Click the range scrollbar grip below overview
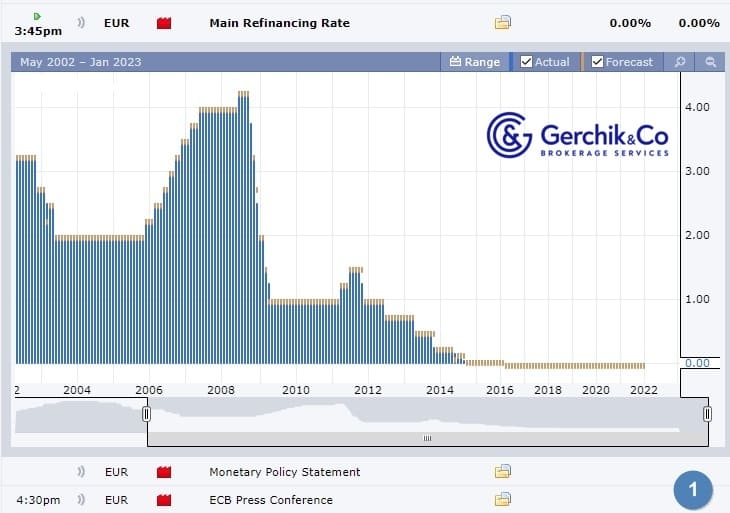This screenshot has width=730, height=513. (427, 438)
